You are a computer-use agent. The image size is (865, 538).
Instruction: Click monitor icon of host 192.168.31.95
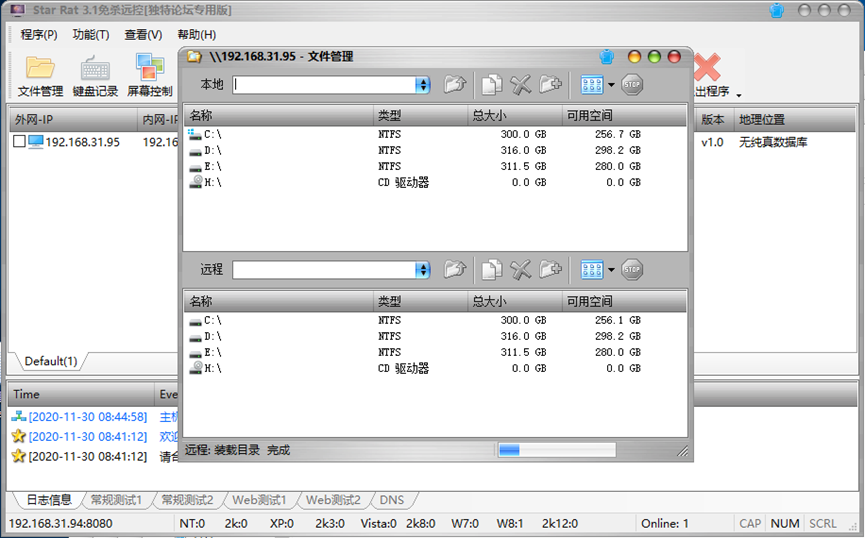pyautogui.click(x=35, y=142)
